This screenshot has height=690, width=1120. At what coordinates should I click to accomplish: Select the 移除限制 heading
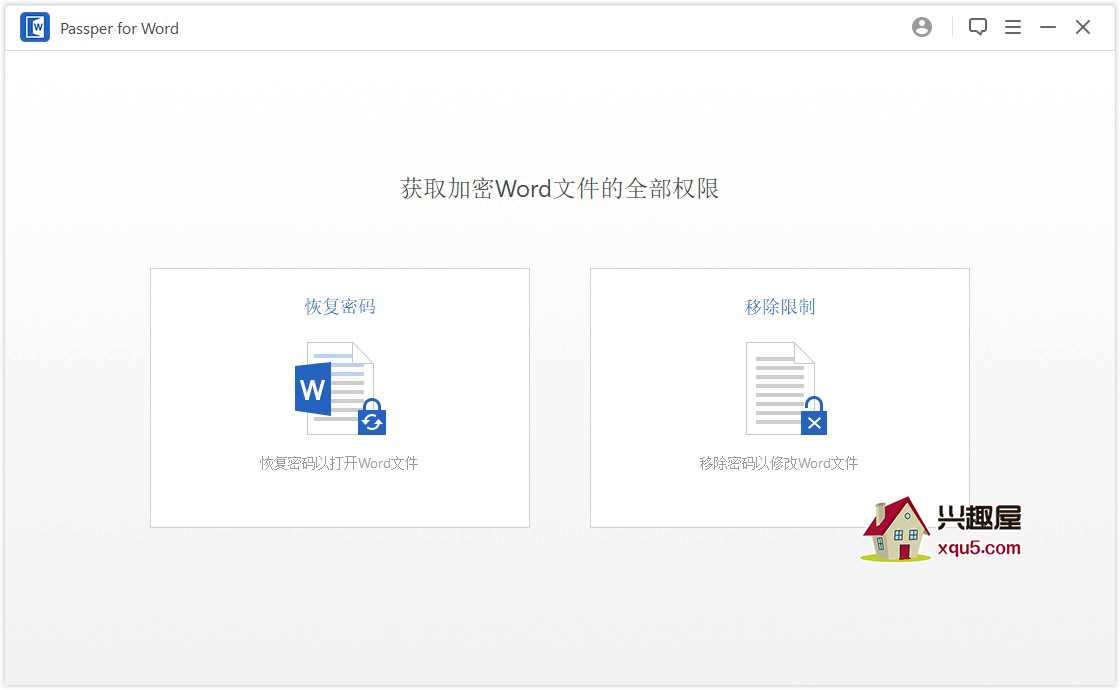pos(780,306)
